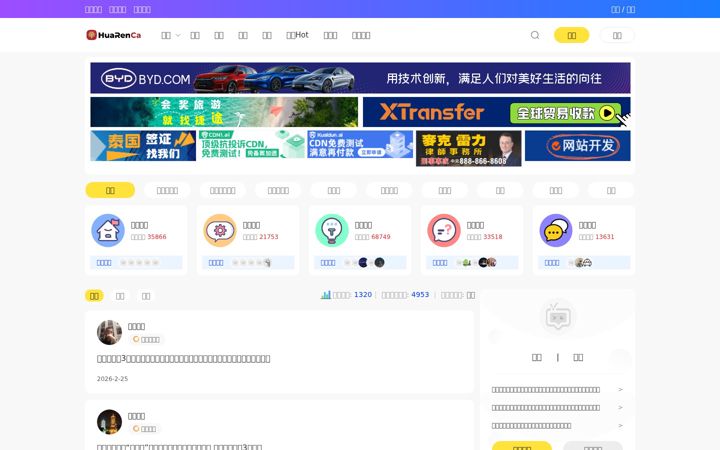Image resolution: width=720 pixels, height=450 pixels.
Task: Click the car avatar in the 13631 card
Action: point(587,263)
